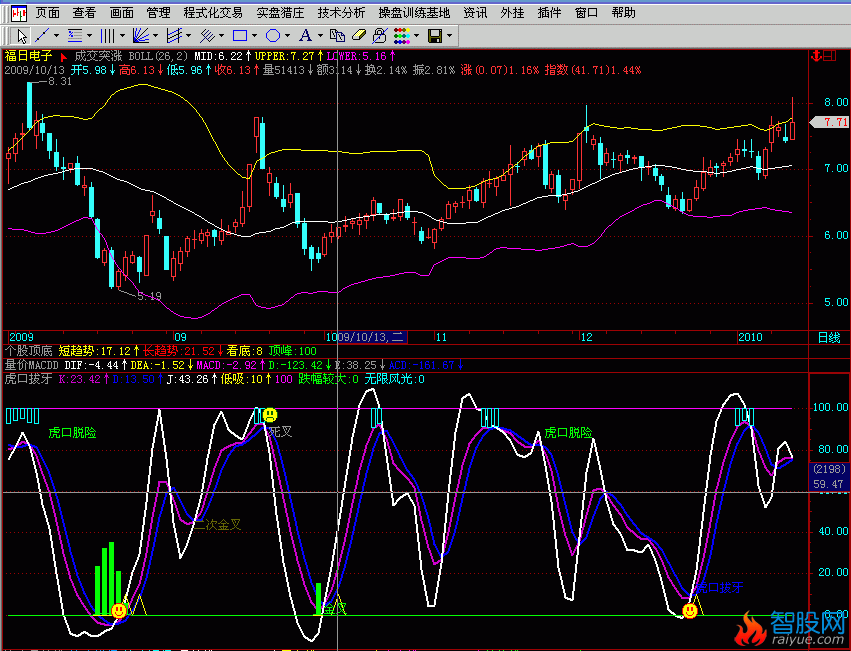
Task: Open the 操盘训练基地 menu
Action: pyautogui.click(x=415, y=12)
